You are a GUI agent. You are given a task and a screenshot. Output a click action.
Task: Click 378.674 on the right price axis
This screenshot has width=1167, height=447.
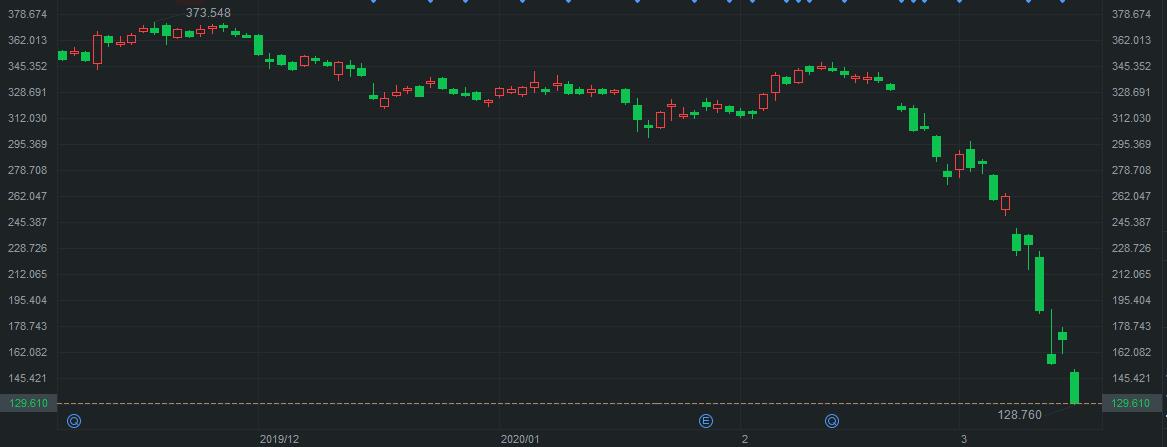click(x=1131, y=14)
